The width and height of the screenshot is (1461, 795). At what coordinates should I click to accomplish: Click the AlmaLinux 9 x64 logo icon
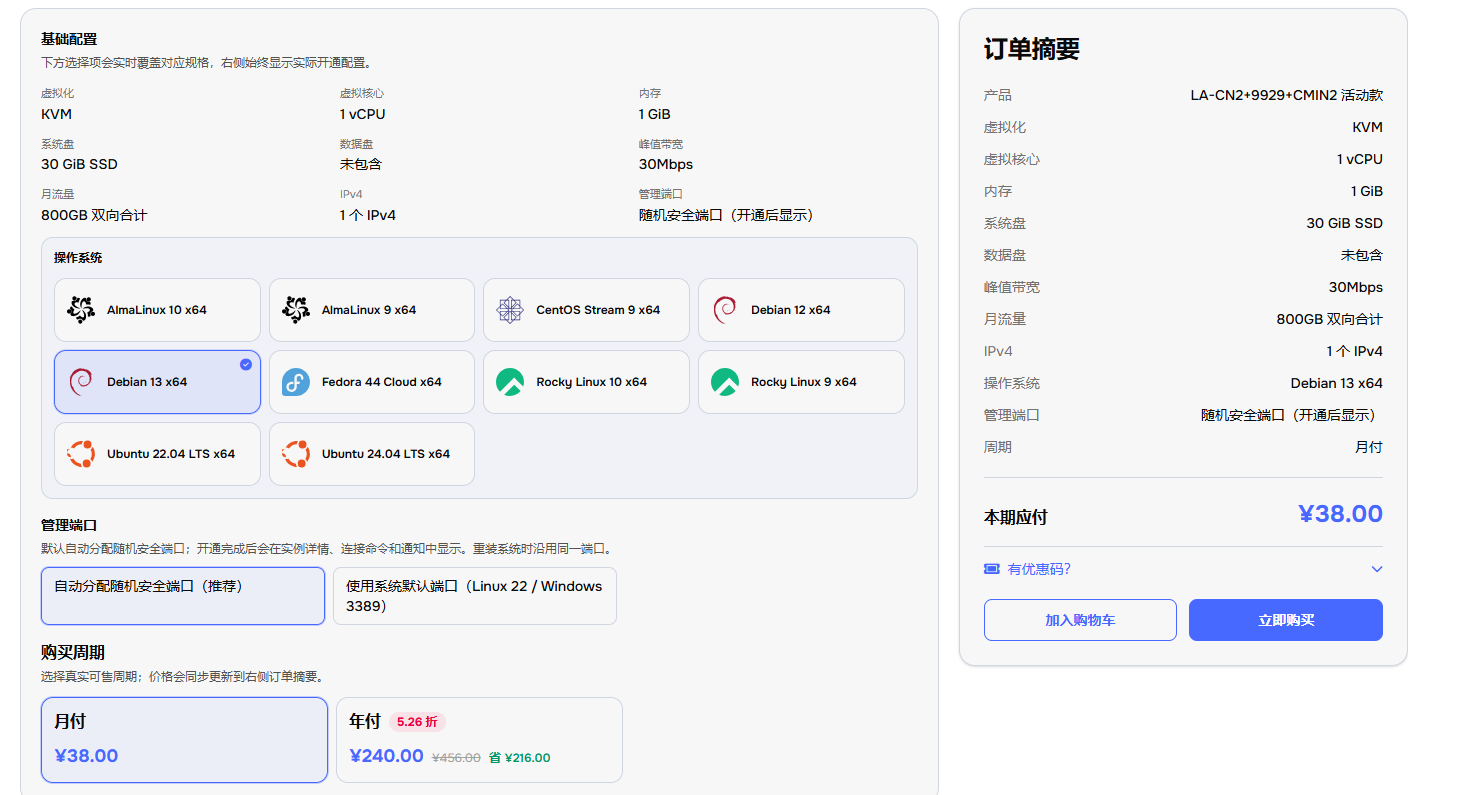(x=296, y=310)
